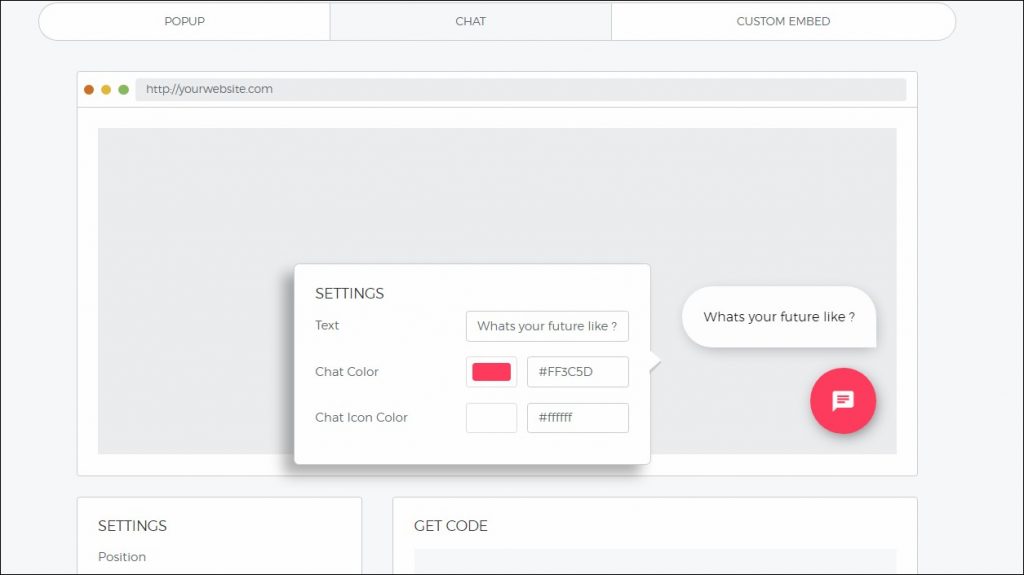The width and height of the screenshot is (1024, 575).
Task: Focus the Text field in settings popup
Action: click(547, 326)
